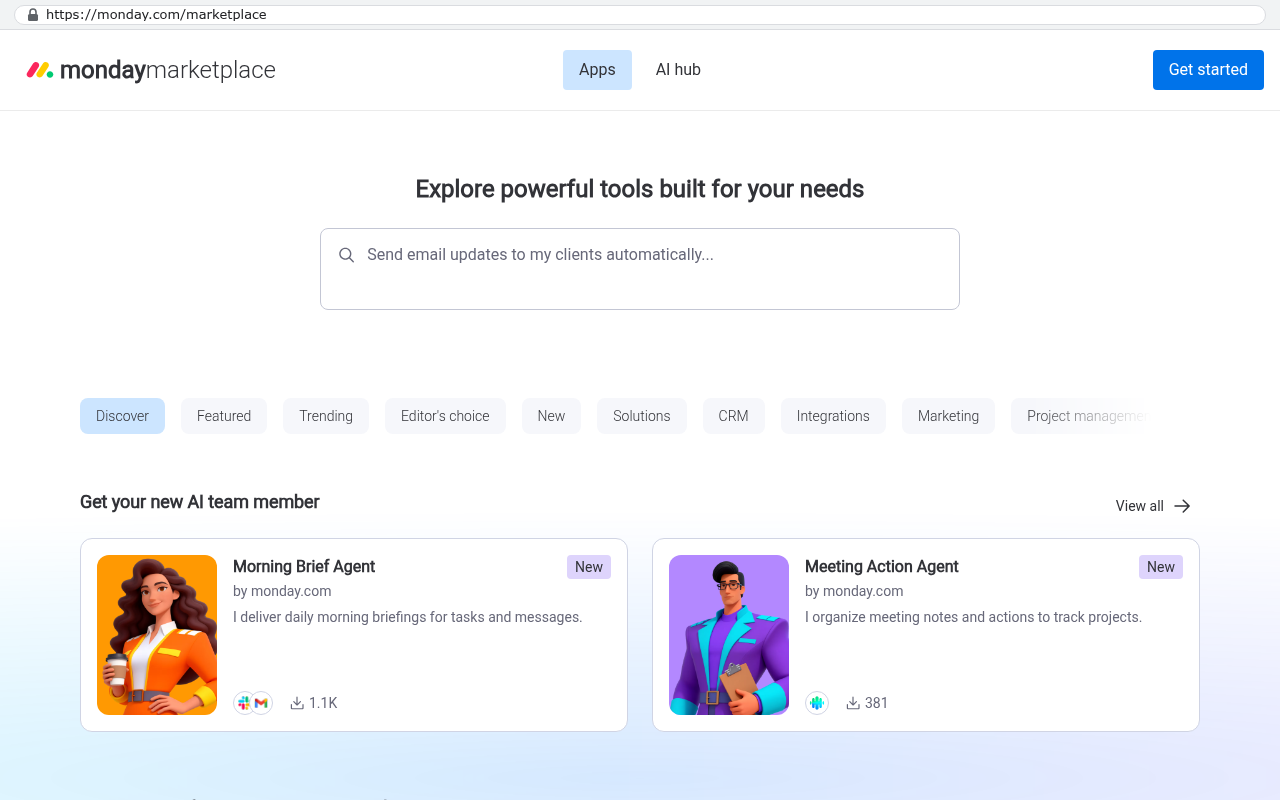Select the Solutions category chip

(x=642, y=416)
